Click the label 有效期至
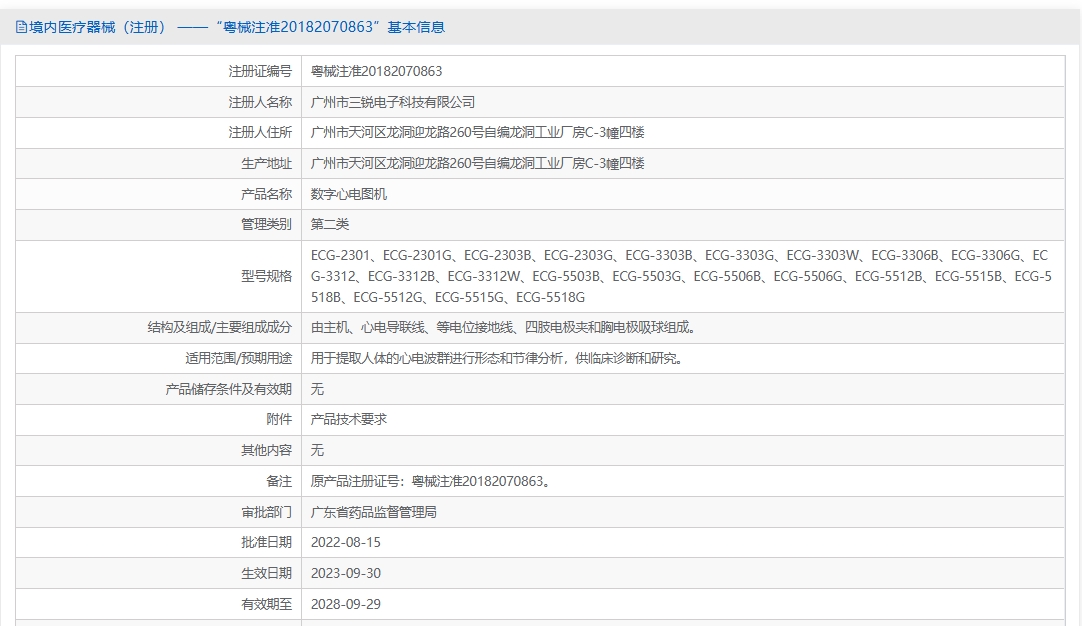 pos(266,604)
